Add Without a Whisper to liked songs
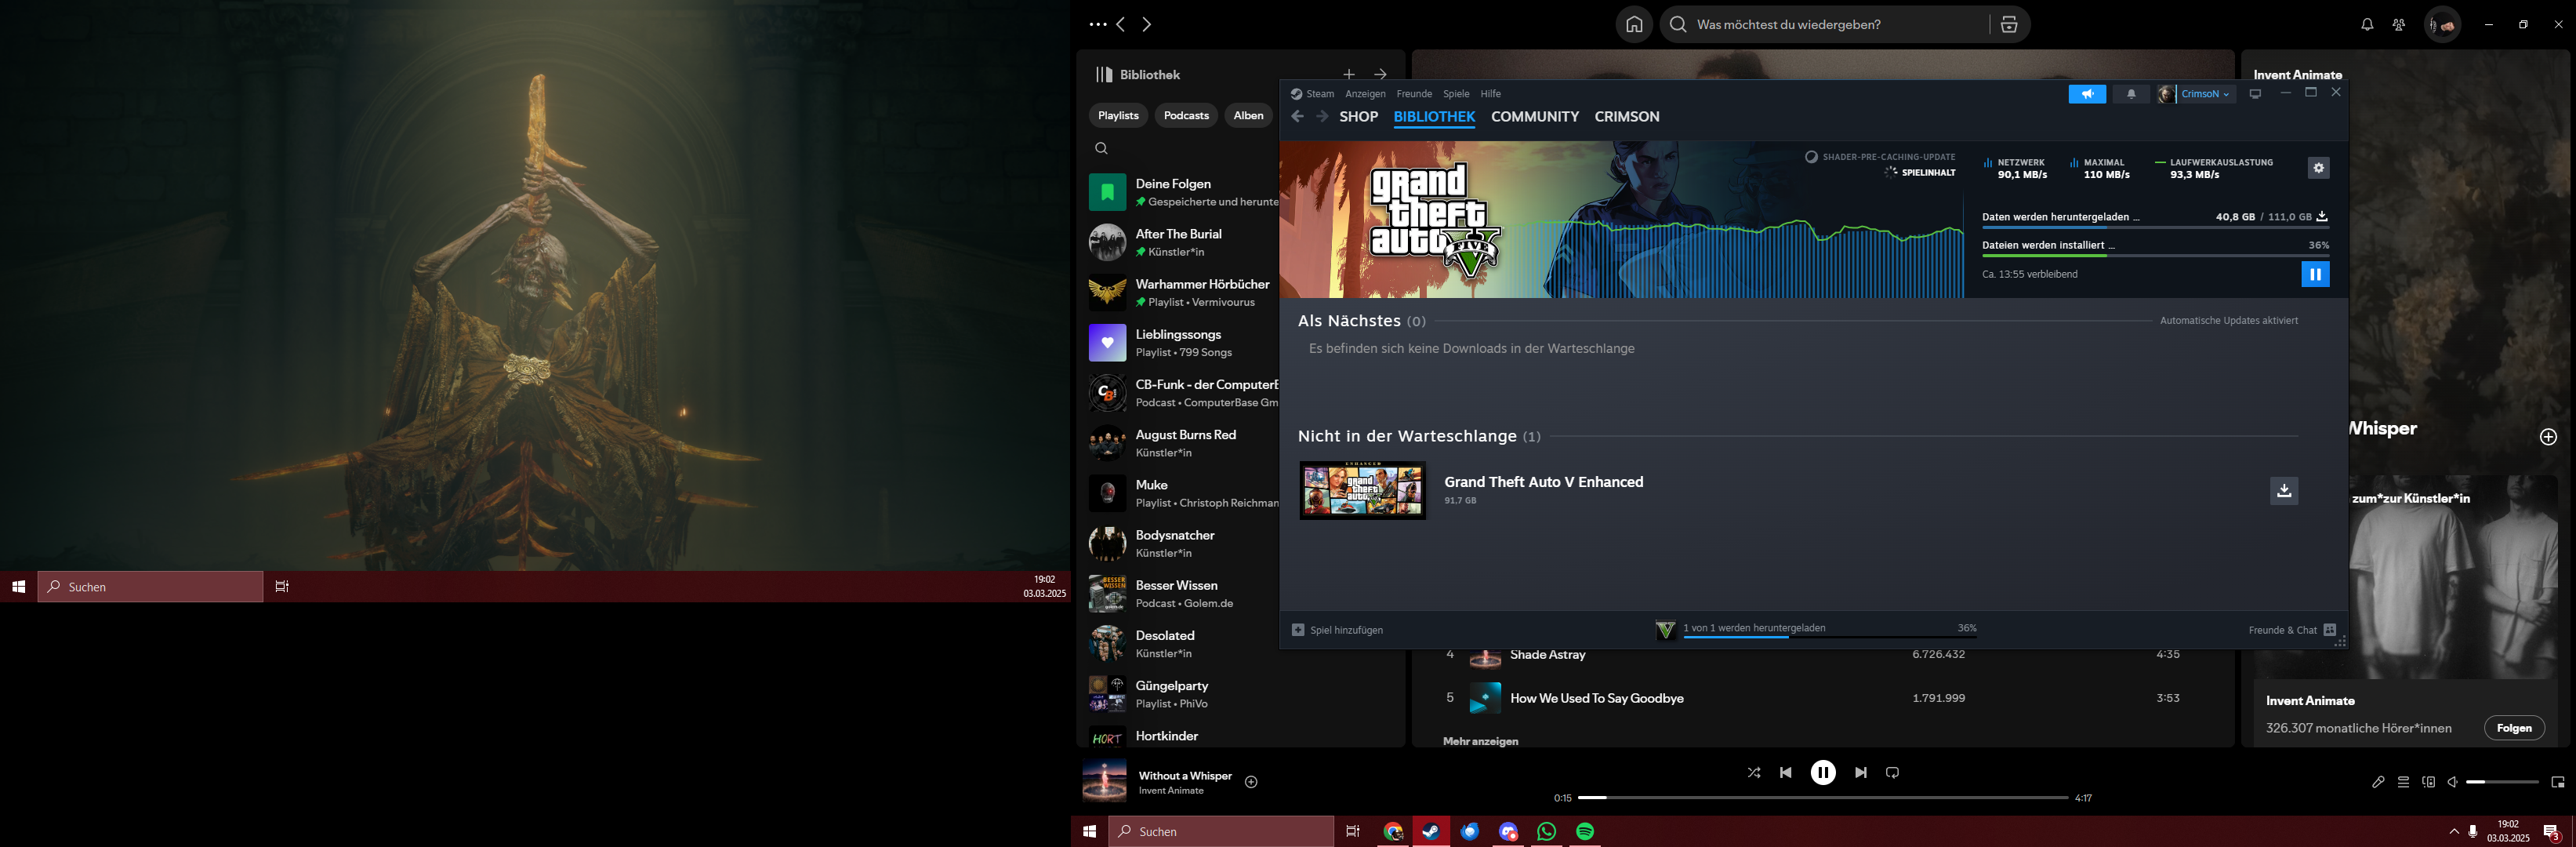Viewport: 2576px width, 847px height. 1251,782
